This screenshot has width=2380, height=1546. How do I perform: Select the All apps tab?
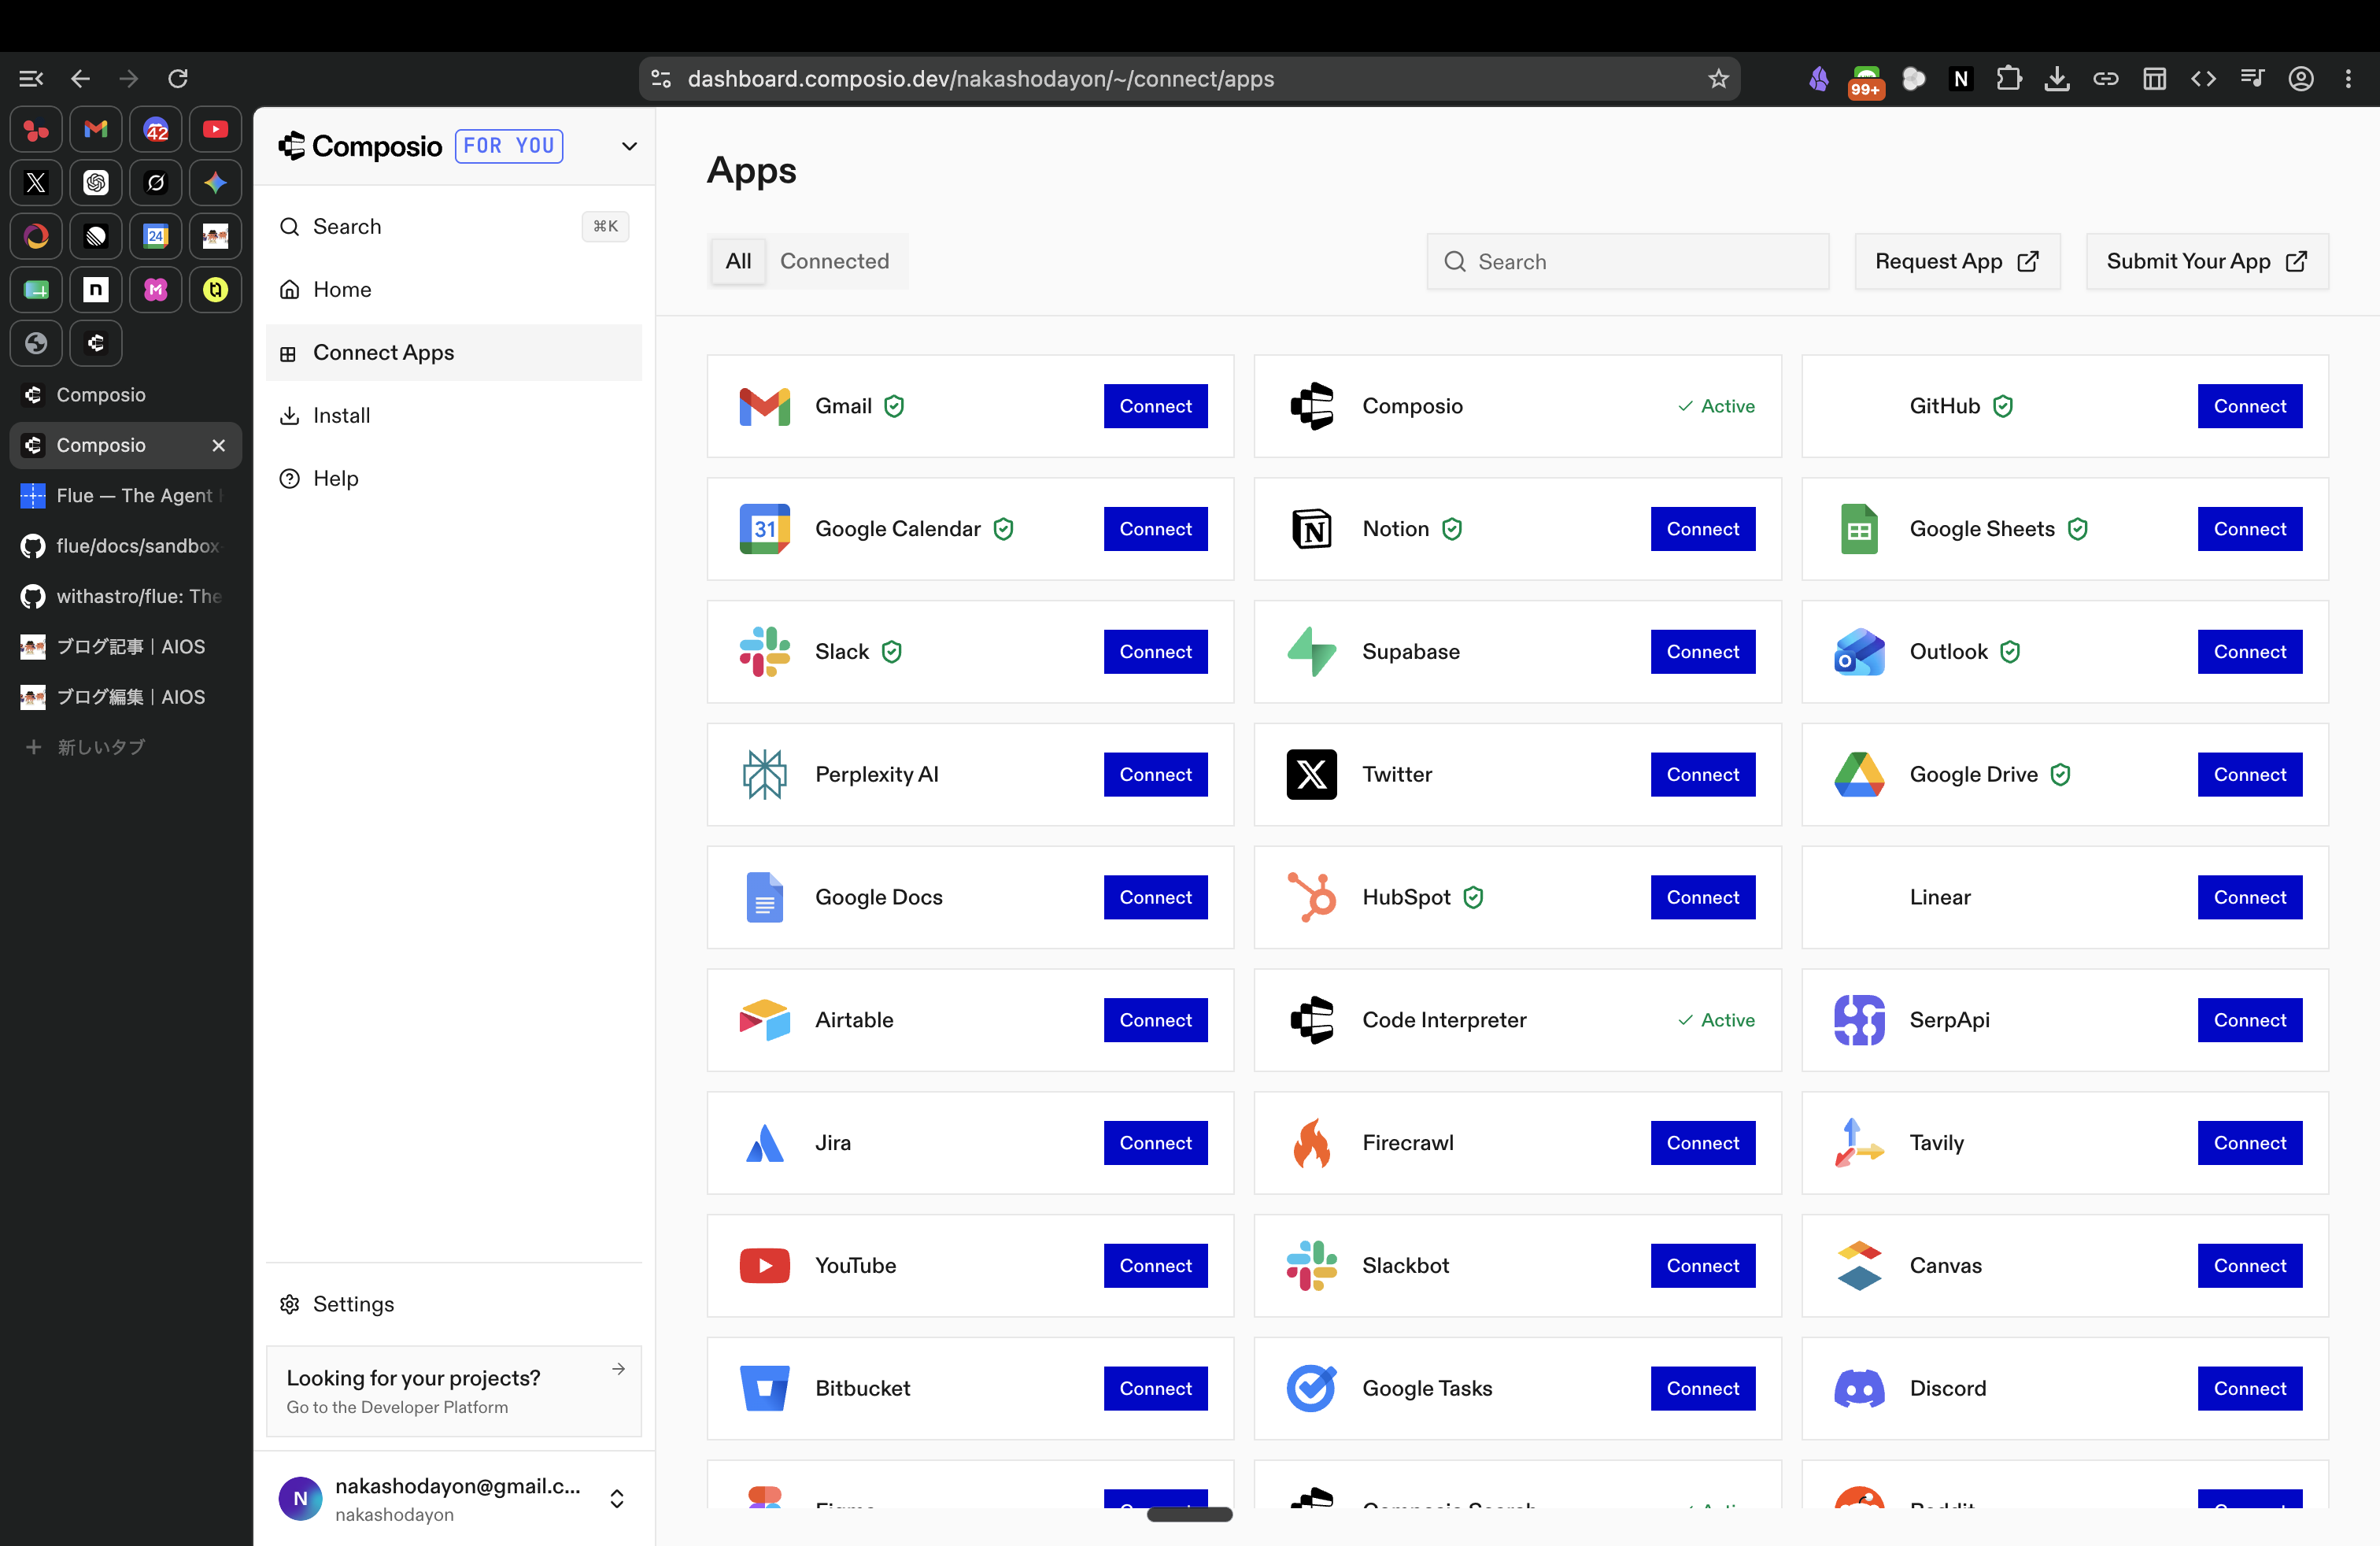coord(738,261)
